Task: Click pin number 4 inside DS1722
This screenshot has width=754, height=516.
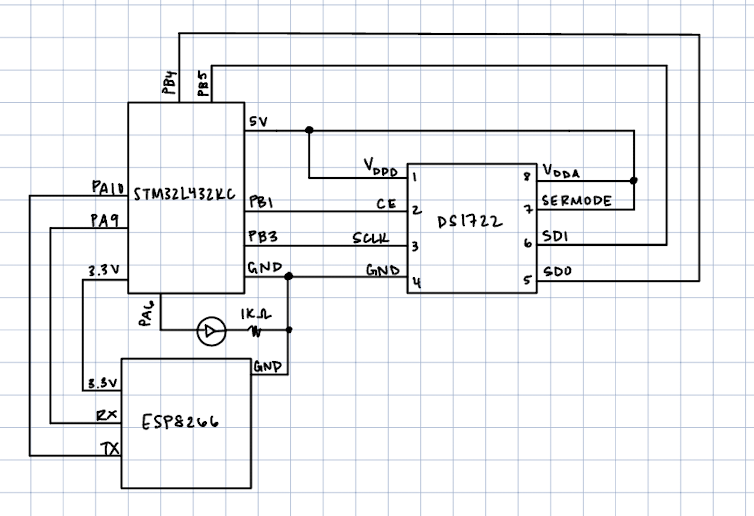Action: click(x=416, y=283)
